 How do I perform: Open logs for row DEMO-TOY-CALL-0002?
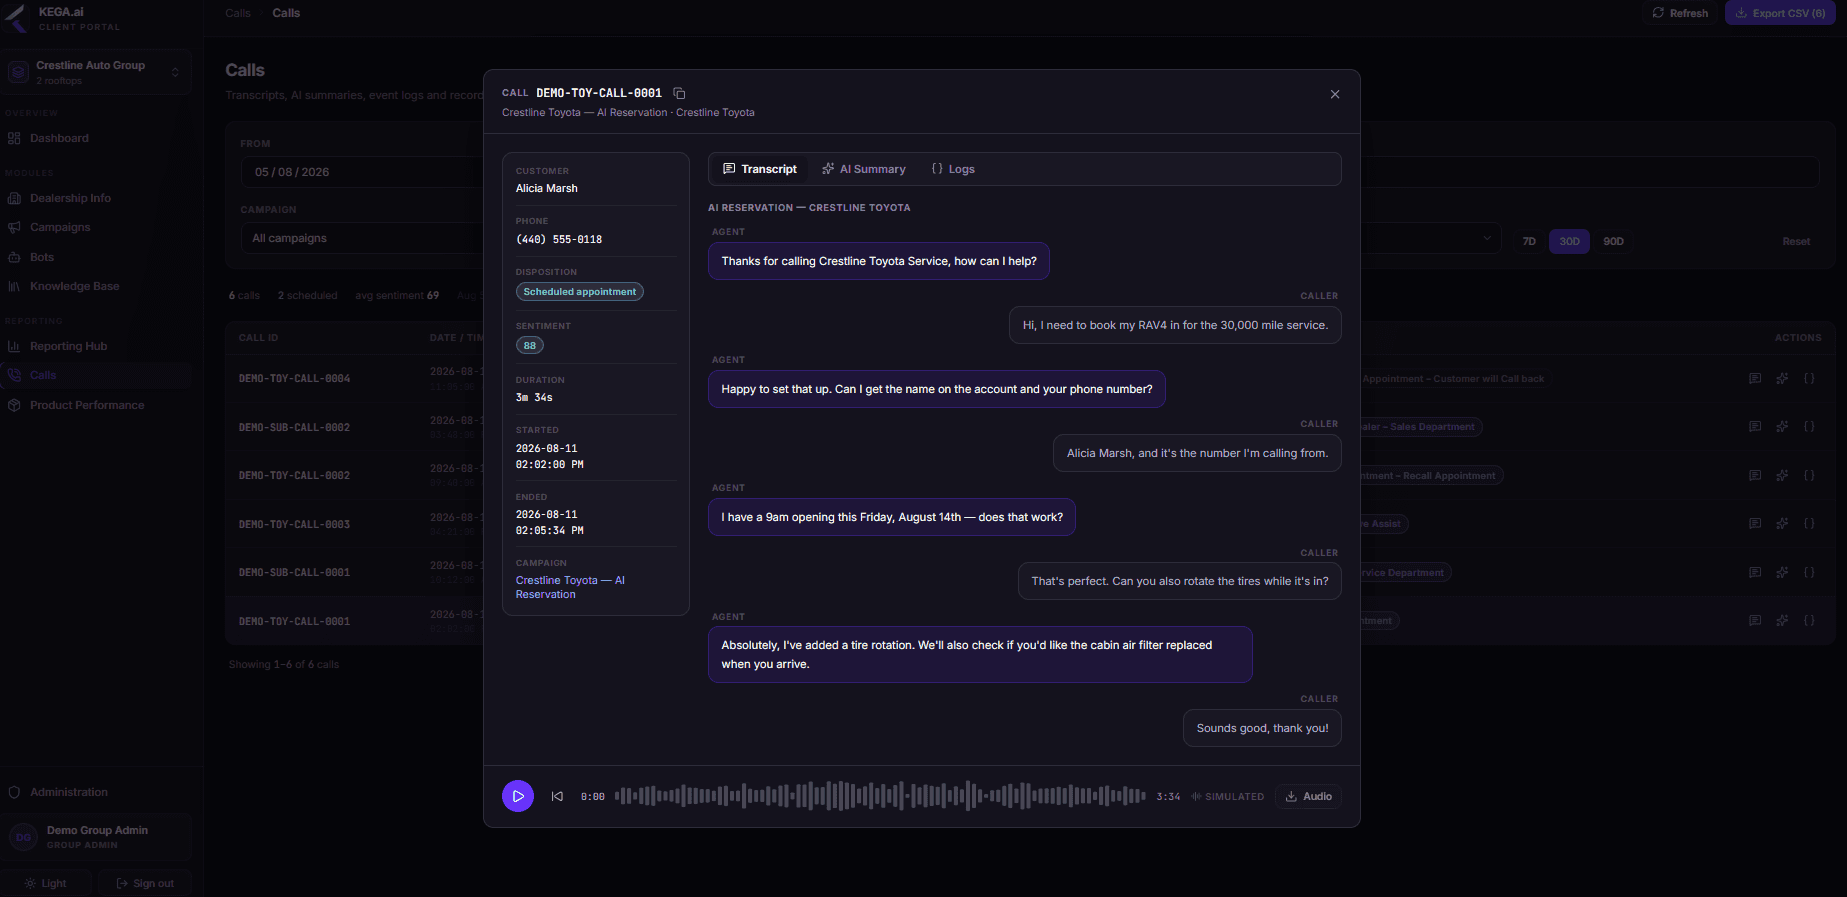[1809, 476]
